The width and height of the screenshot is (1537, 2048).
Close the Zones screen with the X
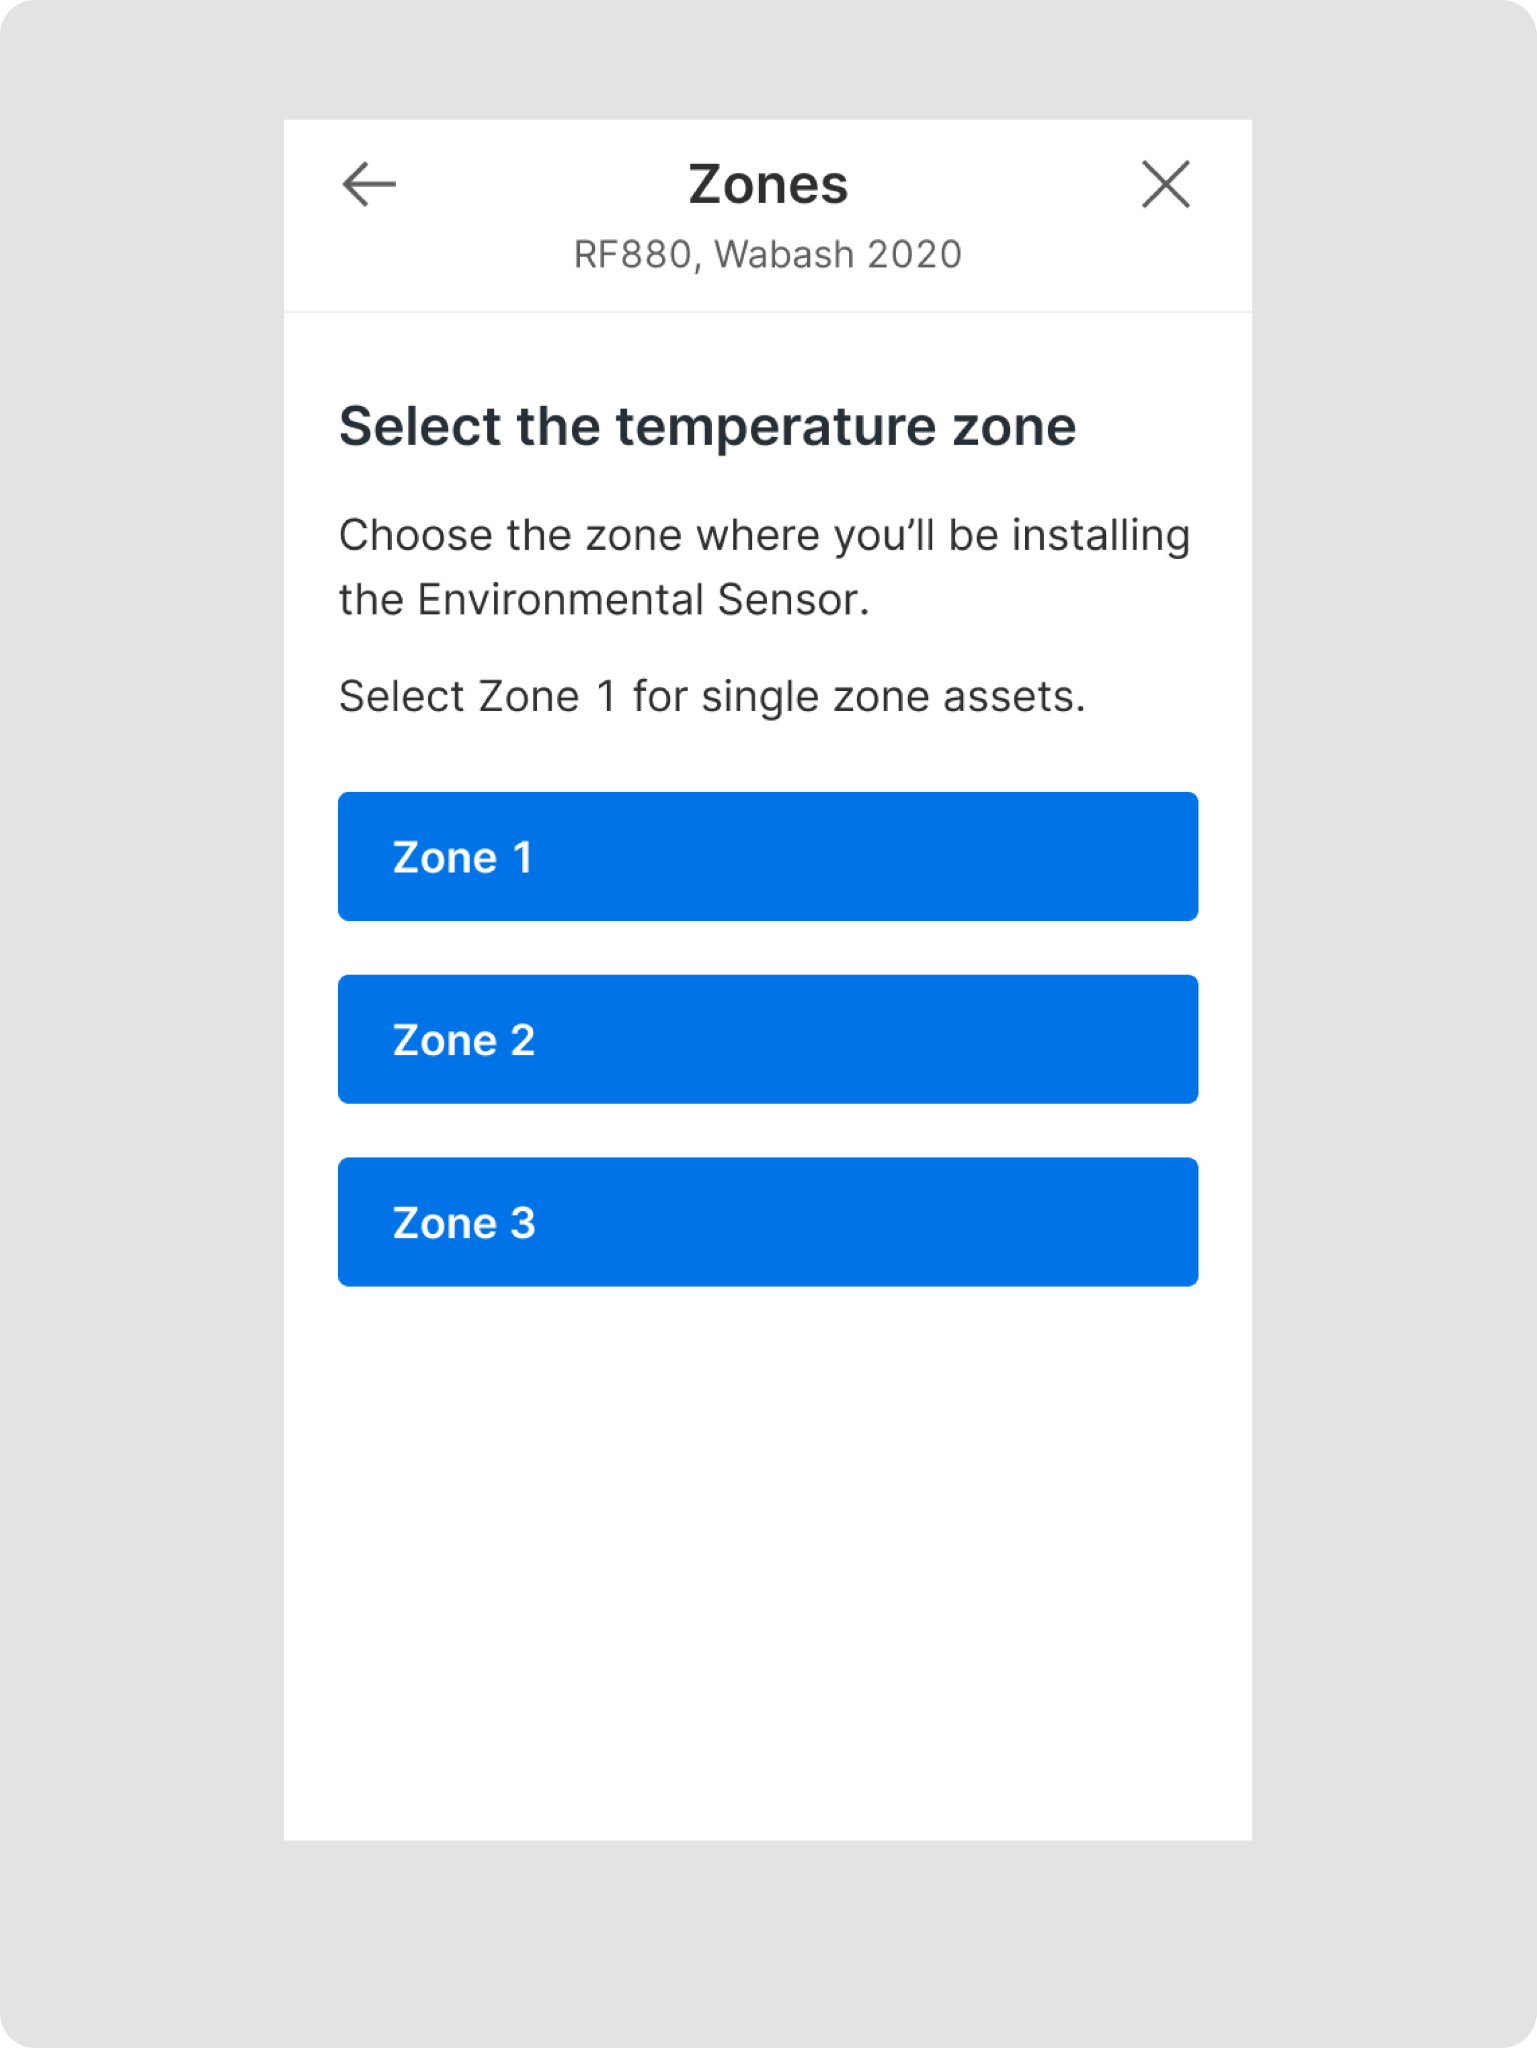(1165, 185)
